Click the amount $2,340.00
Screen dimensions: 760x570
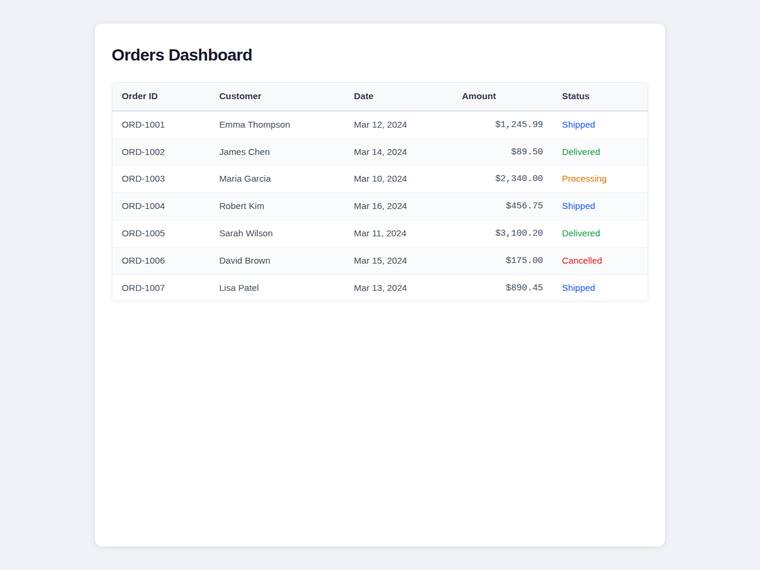(x=519, y=179)
